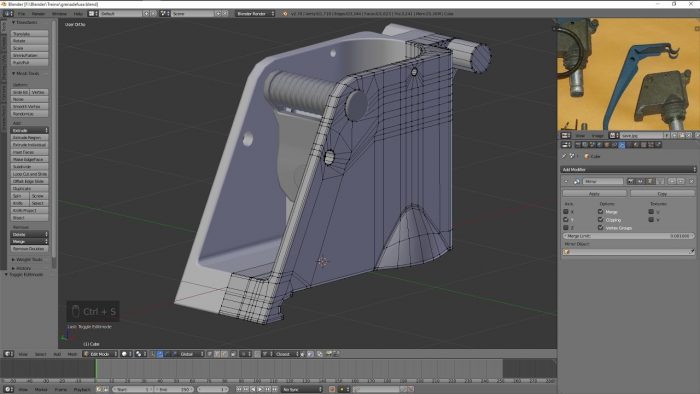
Task: Open the Global transform orientation dropdown
Action: pos(192,354)
